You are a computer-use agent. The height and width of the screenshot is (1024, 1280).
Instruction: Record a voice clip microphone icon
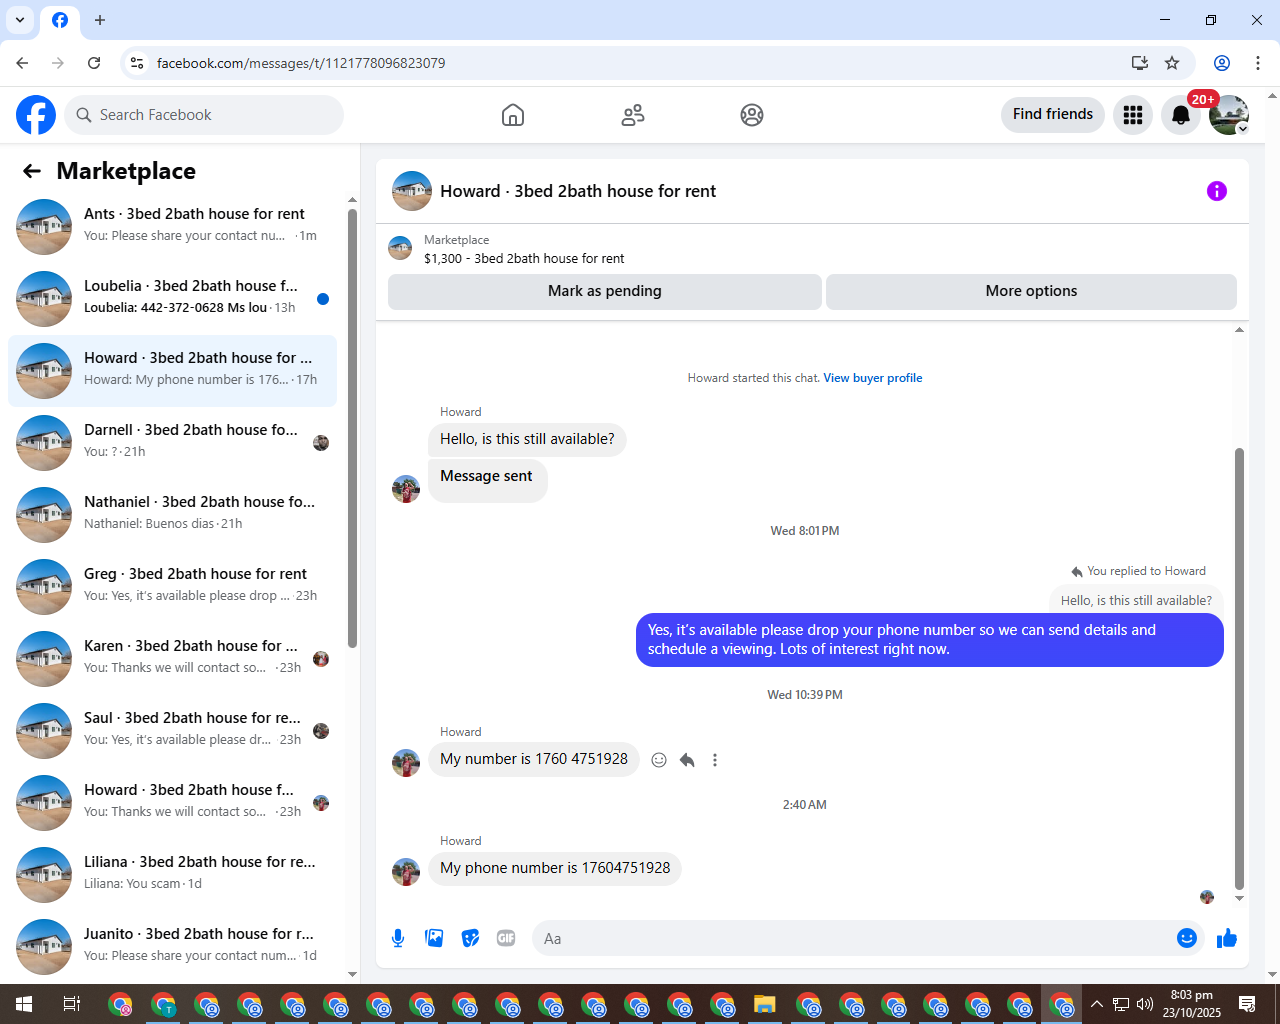pos(398,938)
